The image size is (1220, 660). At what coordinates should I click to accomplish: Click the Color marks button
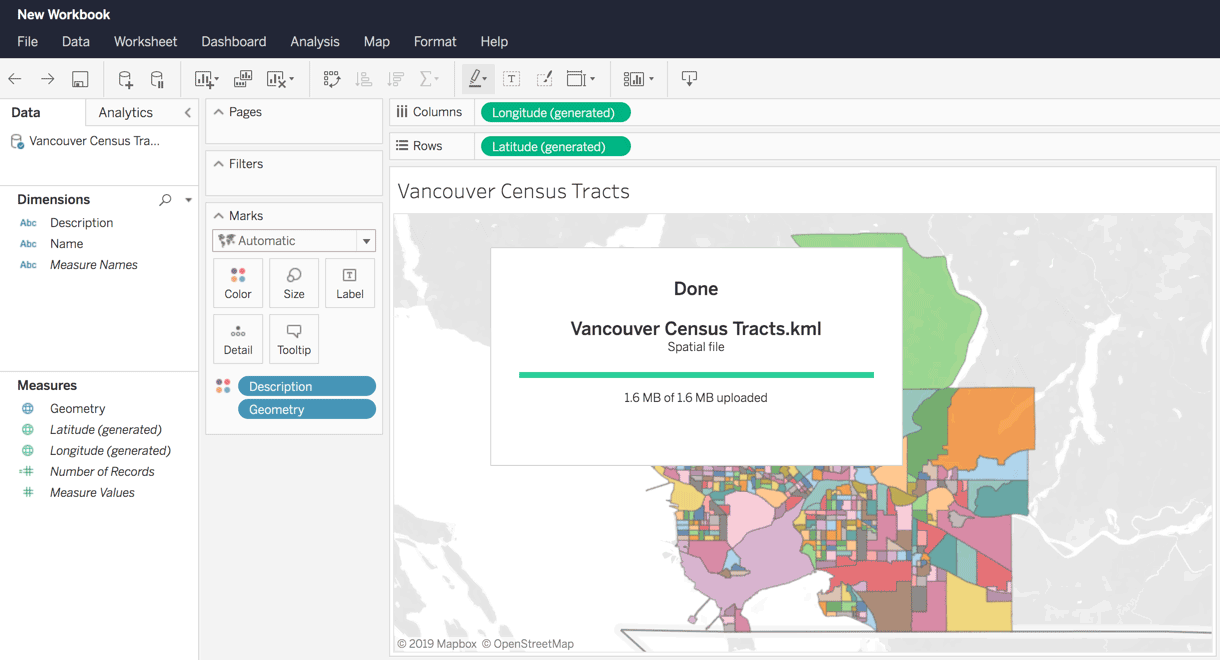click(x=238, y=283)
